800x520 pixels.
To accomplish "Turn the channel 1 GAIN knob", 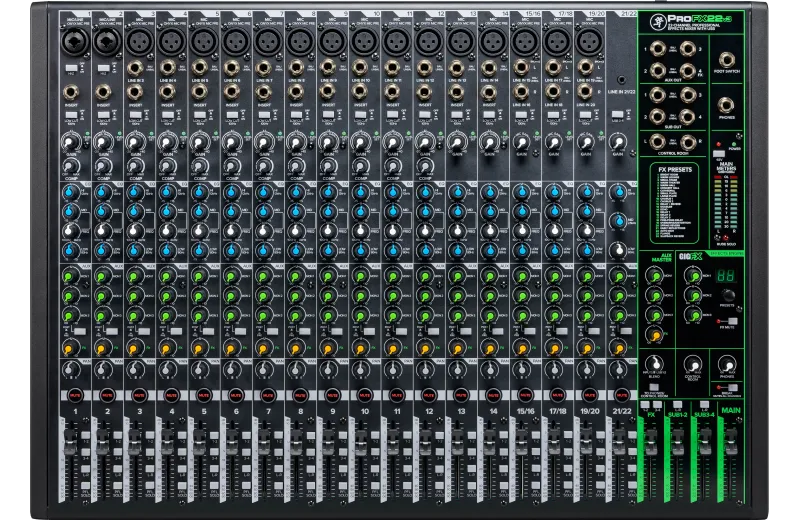I will tap(71, 141).
